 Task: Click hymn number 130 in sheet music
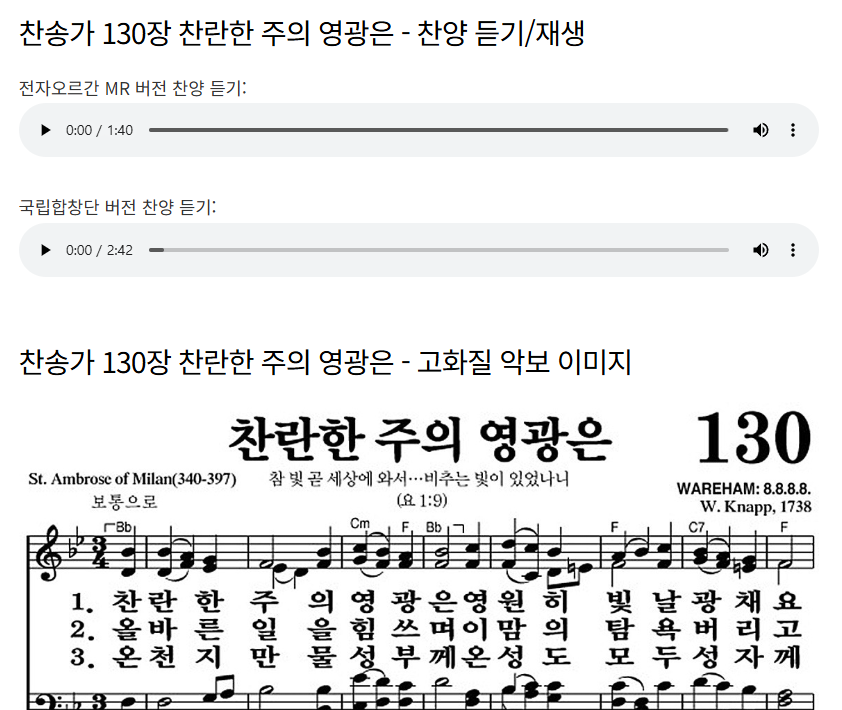(x=754, y=437)
